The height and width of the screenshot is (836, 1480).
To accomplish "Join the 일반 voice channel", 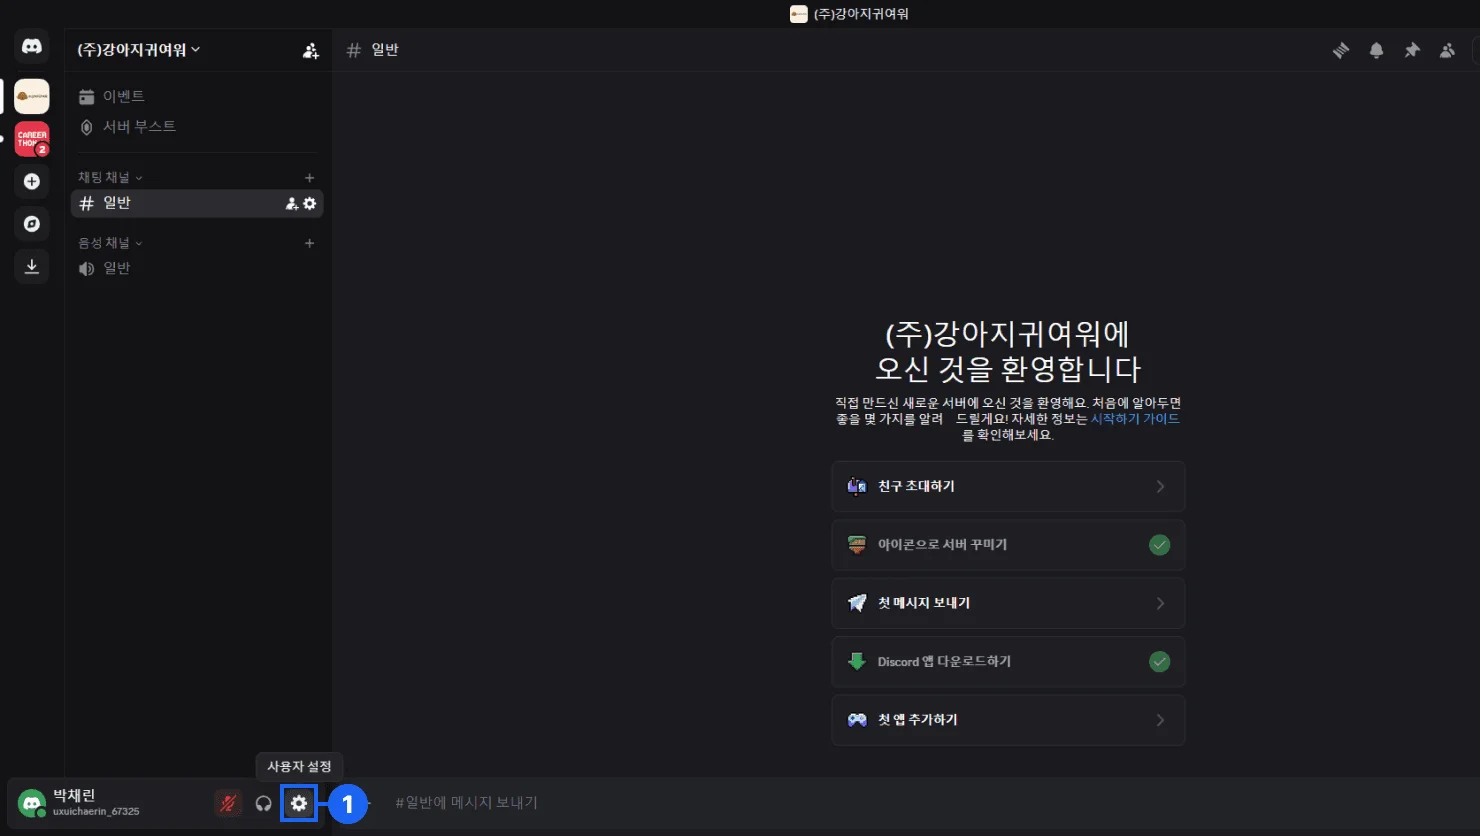I will coord(117,268).
